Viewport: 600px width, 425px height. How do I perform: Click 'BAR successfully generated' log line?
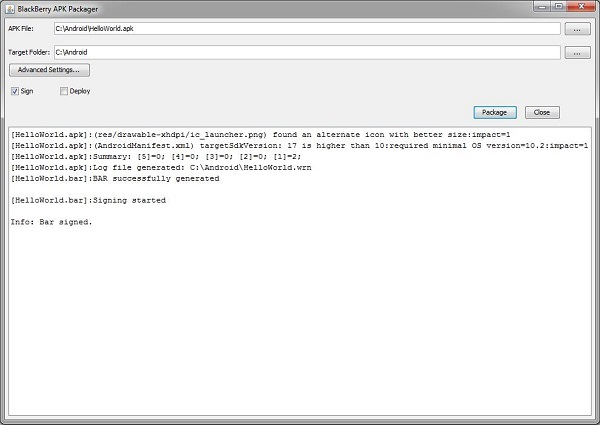click(115, 179)
